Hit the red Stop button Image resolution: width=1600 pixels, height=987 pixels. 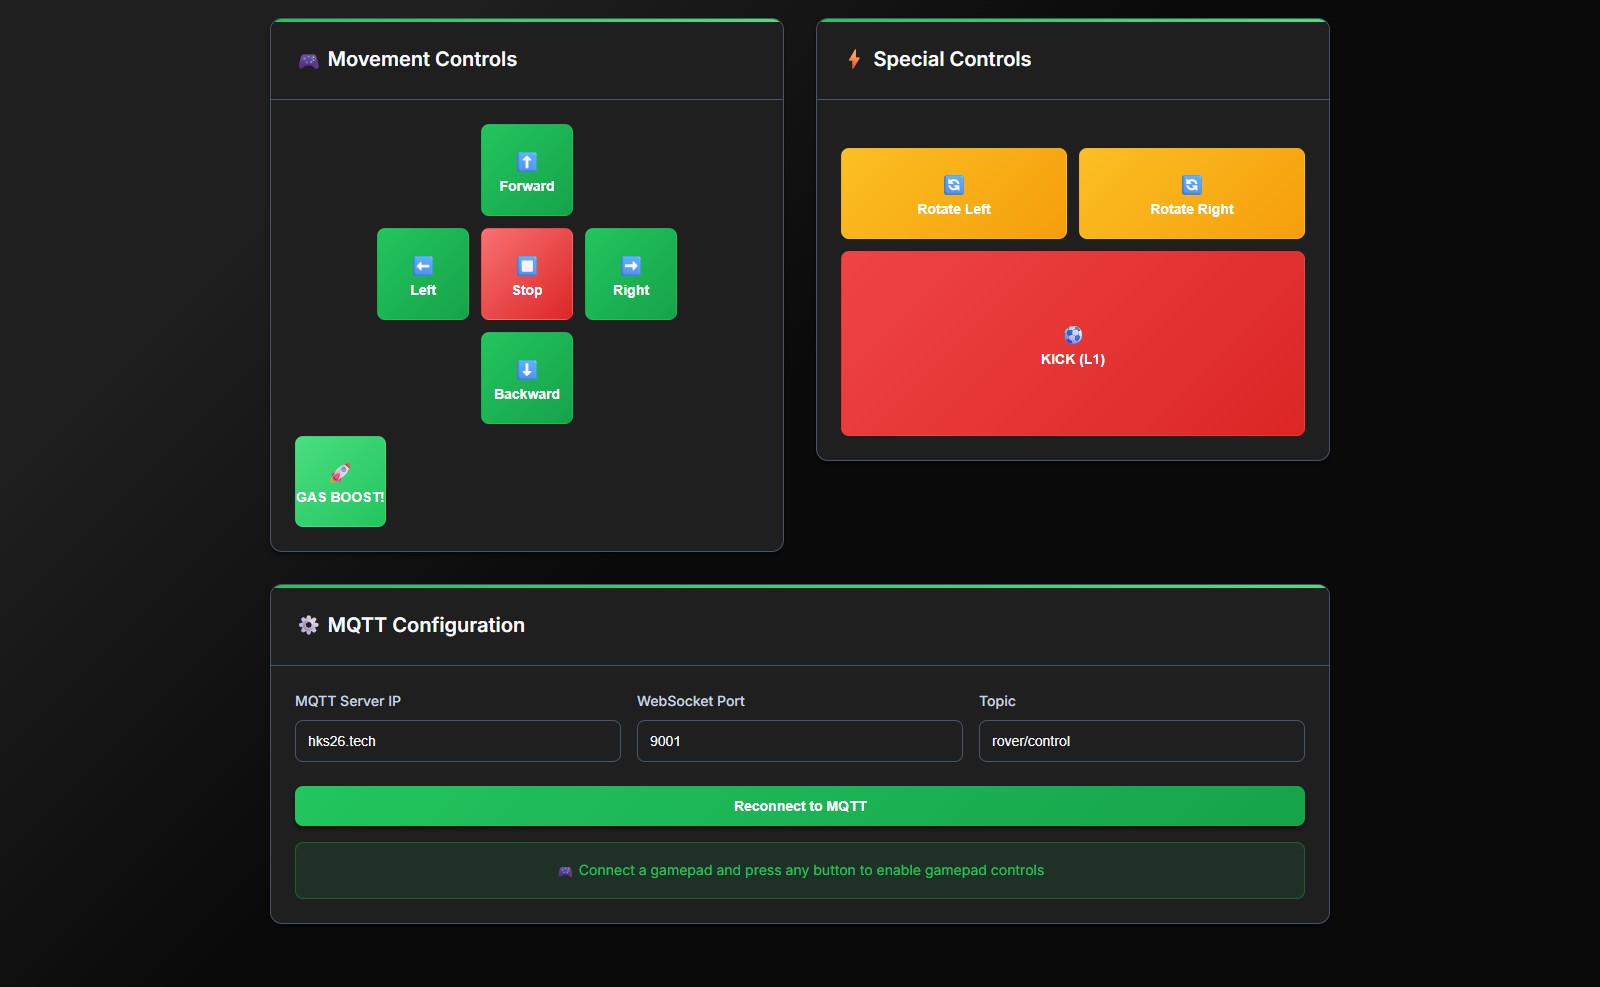[x=527, y=274]
